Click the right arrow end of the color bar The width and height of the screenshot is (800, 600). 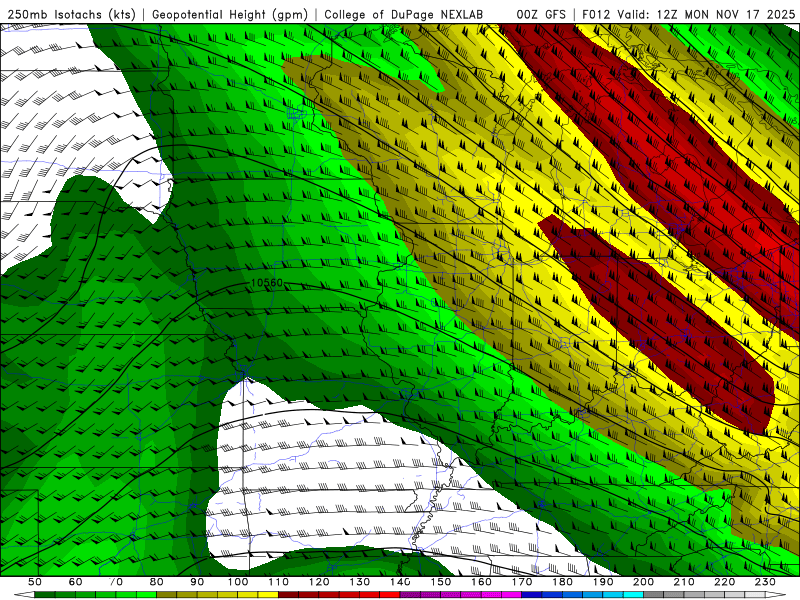tap(776, 595)
